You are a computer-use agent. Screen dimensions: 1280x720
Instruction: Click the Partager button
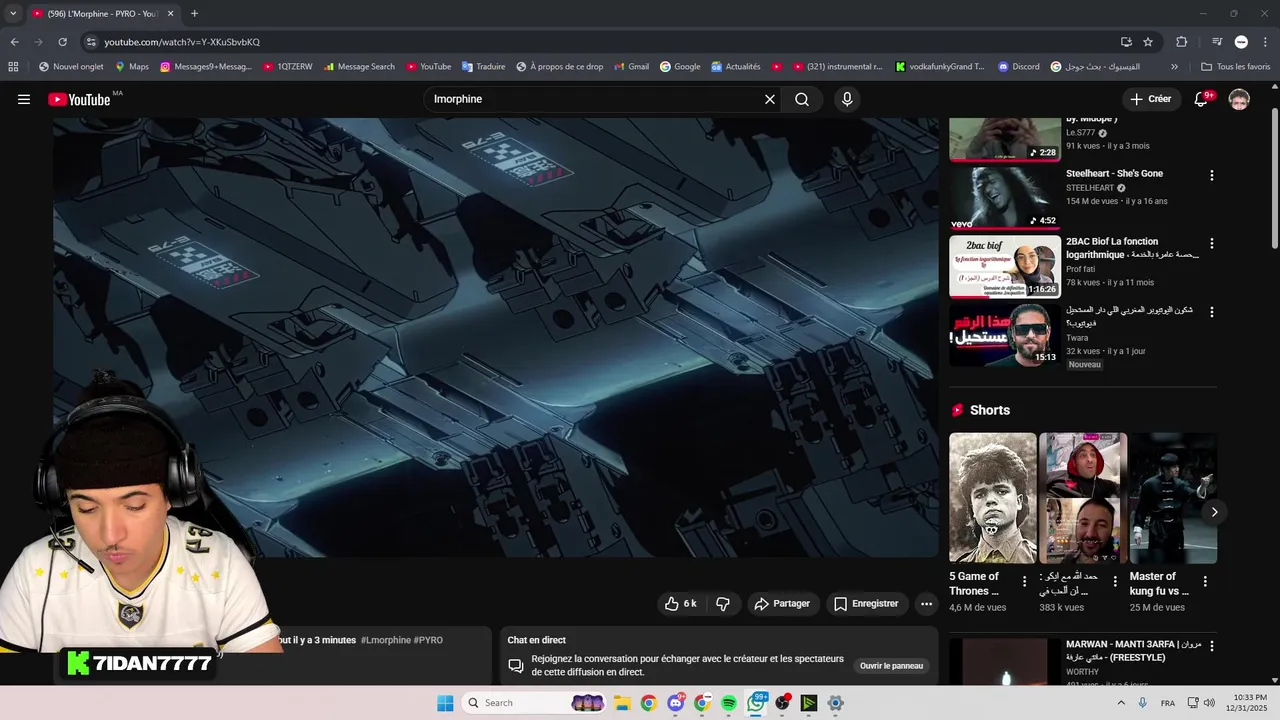[x=782, y=604]
